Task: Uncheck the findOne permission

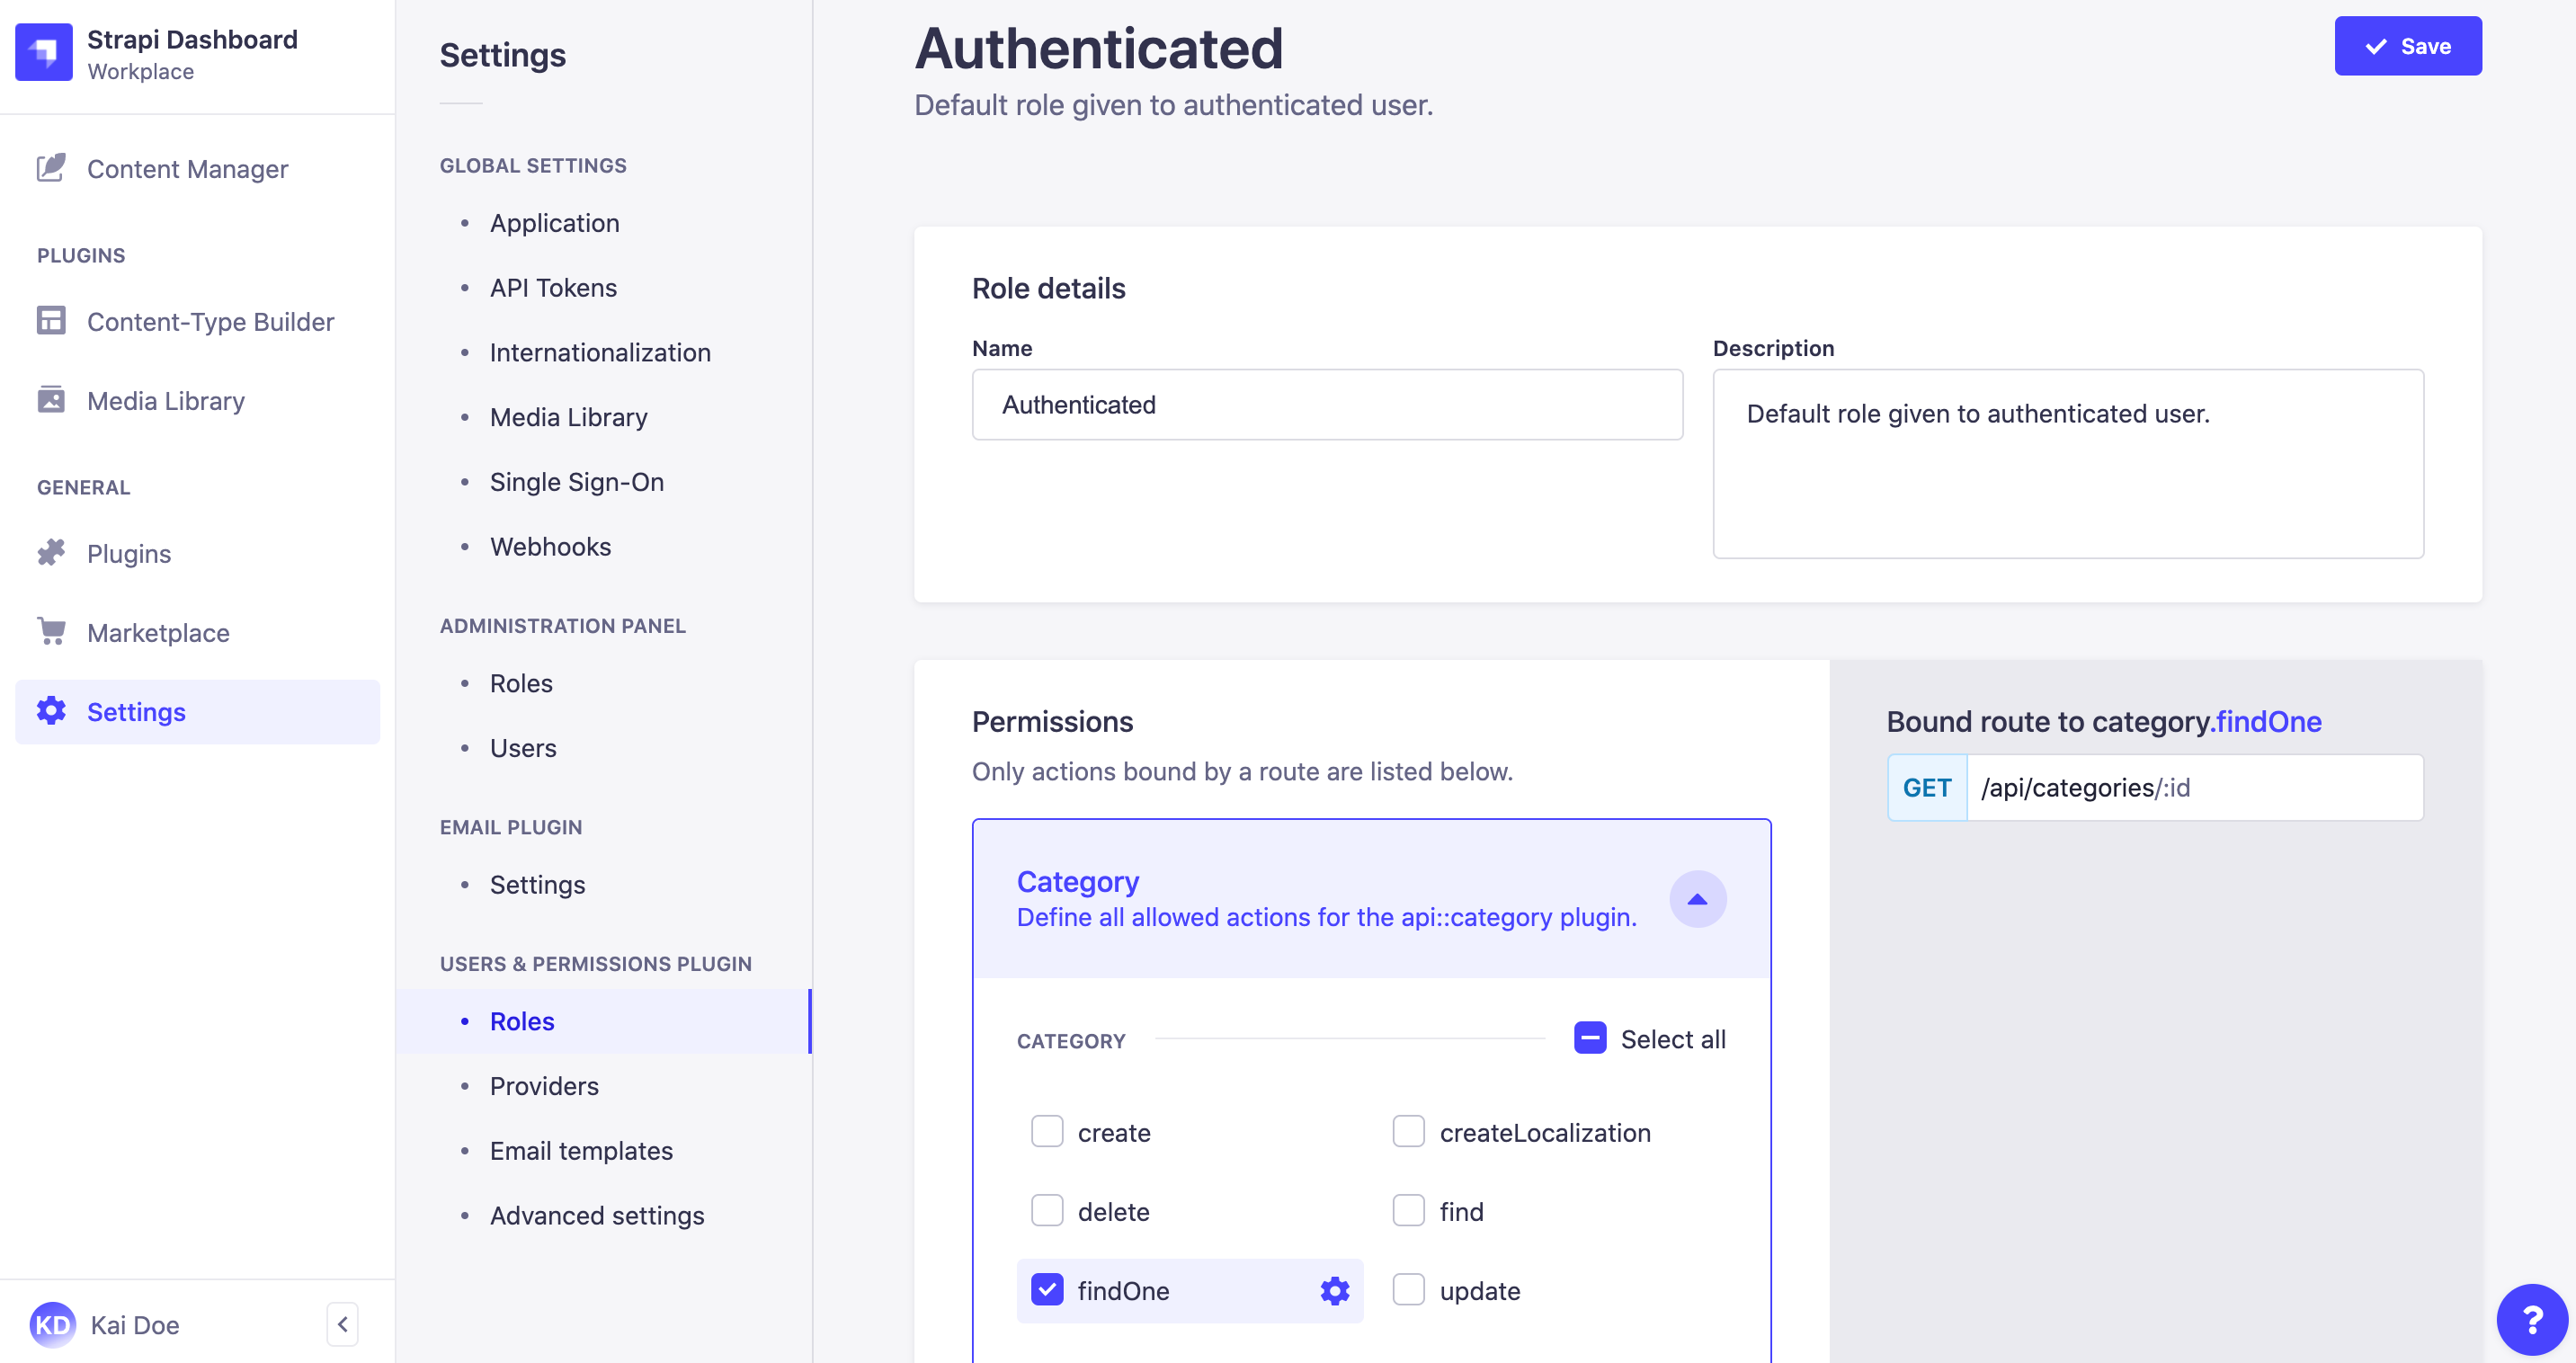Action: pyautogui.click(x=1046, y=1290)
